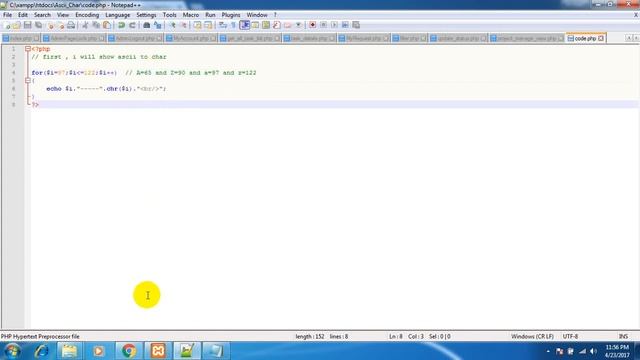Open Google Chrome from the taskbar
Viewport: 640px width, 360px height.
point(129,351)
